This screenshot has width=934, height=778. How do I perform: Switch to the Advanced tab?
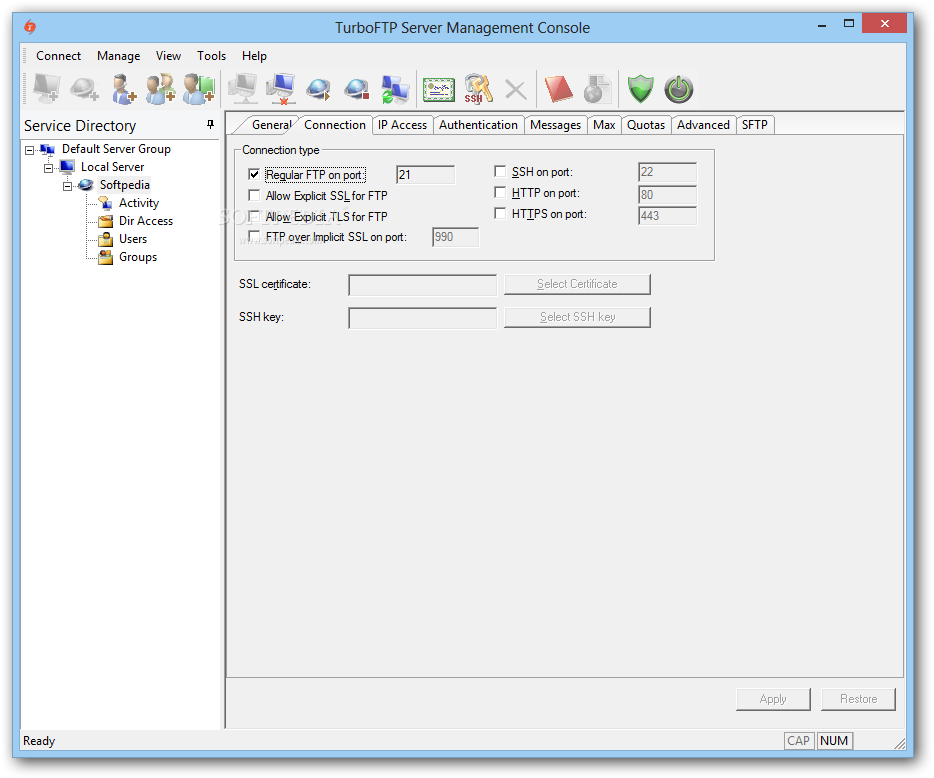(x=703, y=125)
